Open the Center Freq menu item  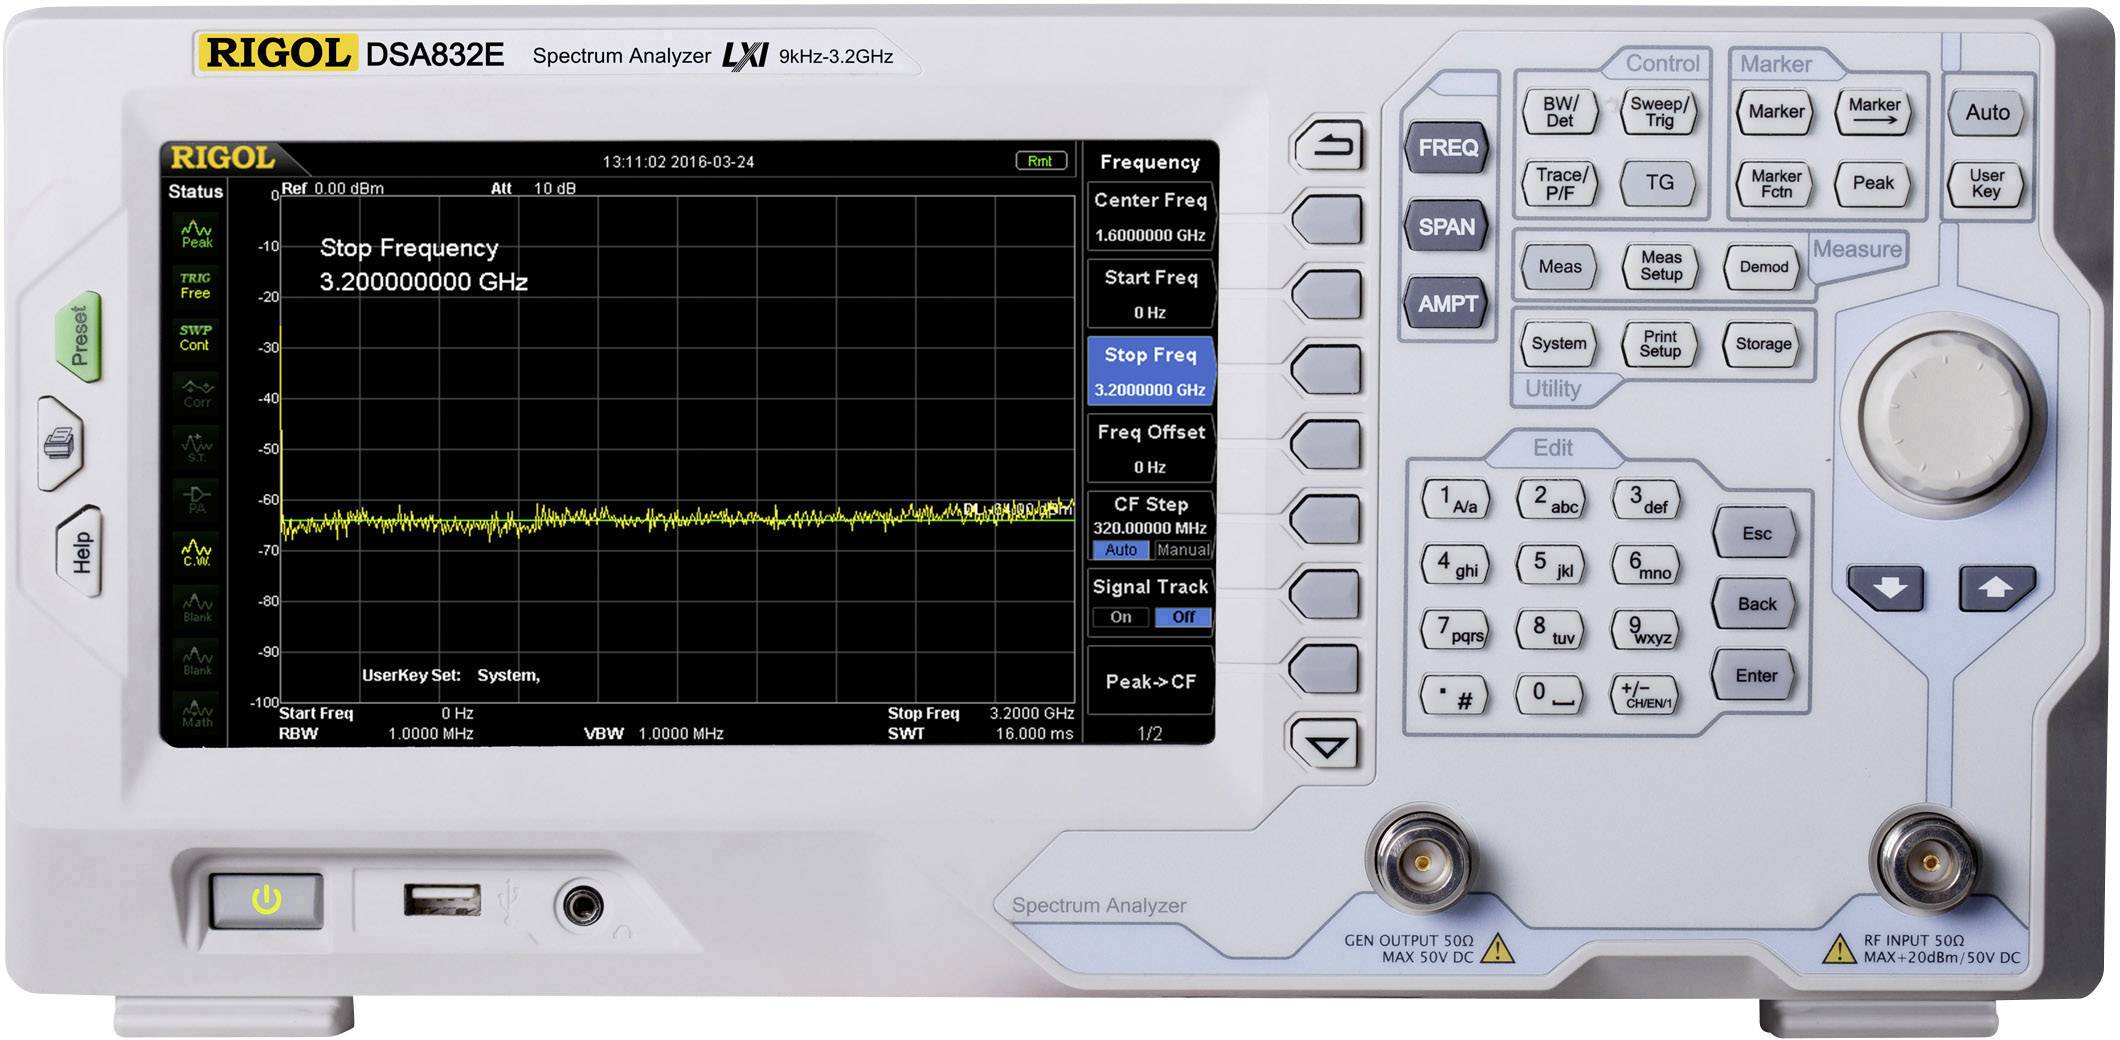[x=1150, y=216]
